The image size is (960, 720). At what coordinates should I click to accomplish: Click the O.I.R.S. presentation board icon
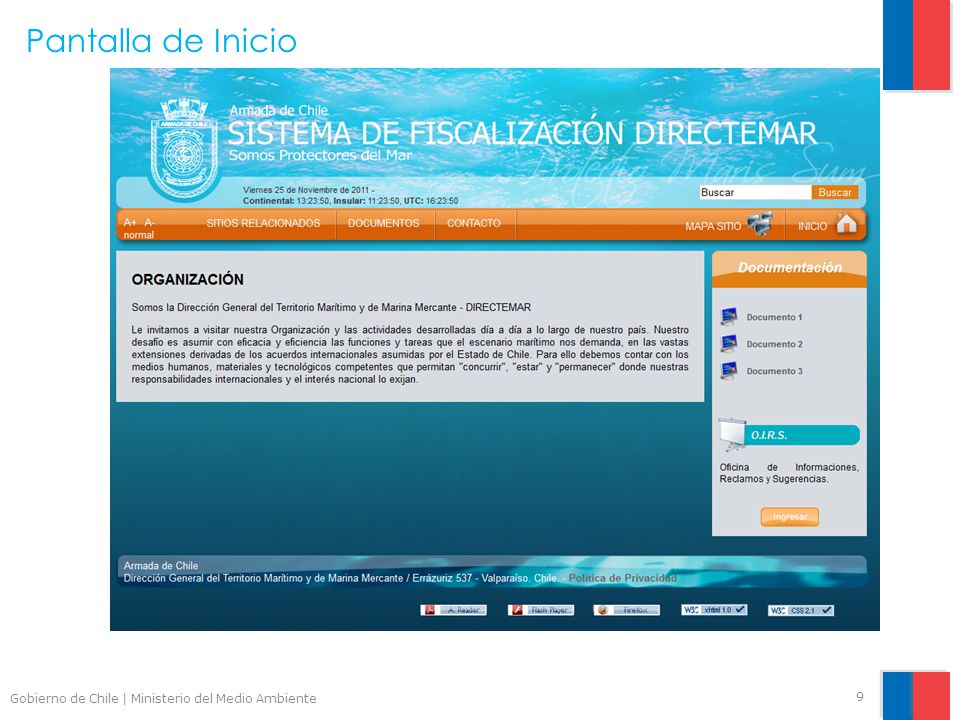point(732,435)
